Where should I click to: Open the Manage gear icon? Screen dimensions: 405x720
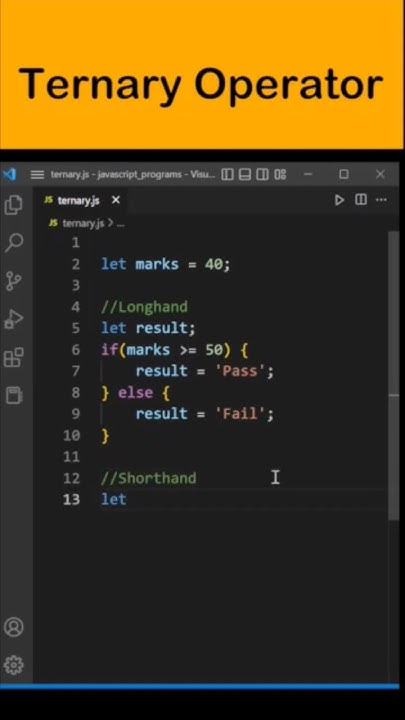[x=13, y=664]
